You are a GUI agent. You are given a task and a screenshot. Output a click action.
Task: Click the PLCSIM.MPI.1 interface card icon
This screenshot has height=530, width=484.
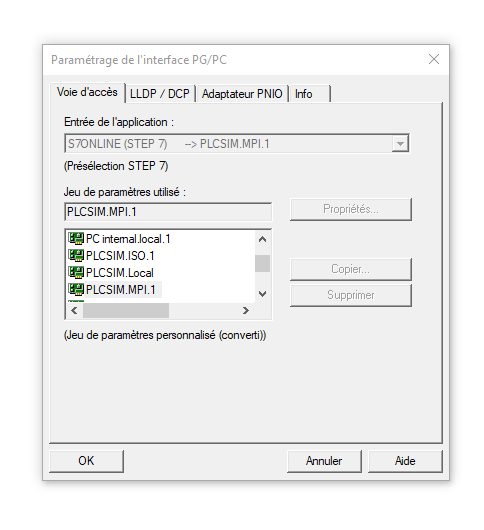click(76, 289)
